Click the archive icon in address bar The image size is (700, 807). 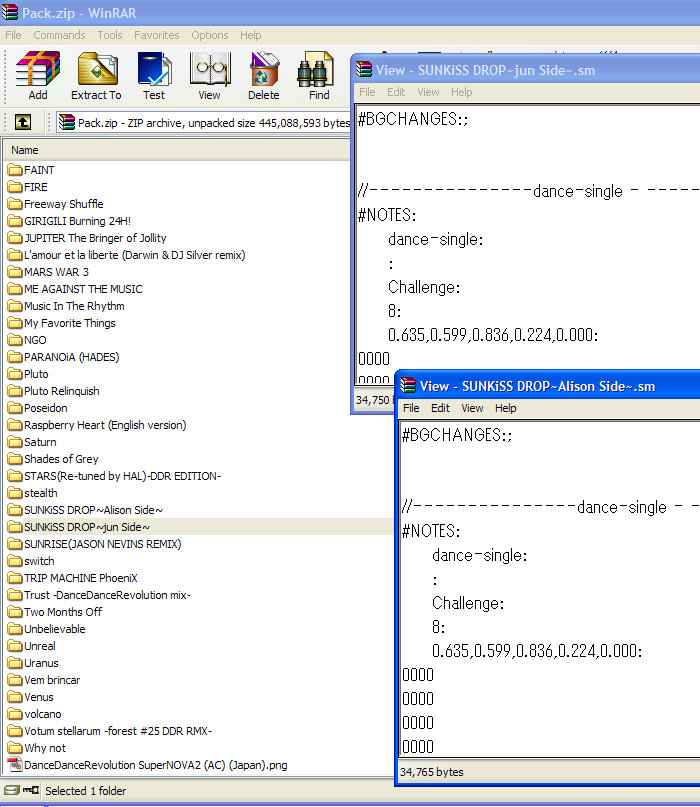coord(66,122)
